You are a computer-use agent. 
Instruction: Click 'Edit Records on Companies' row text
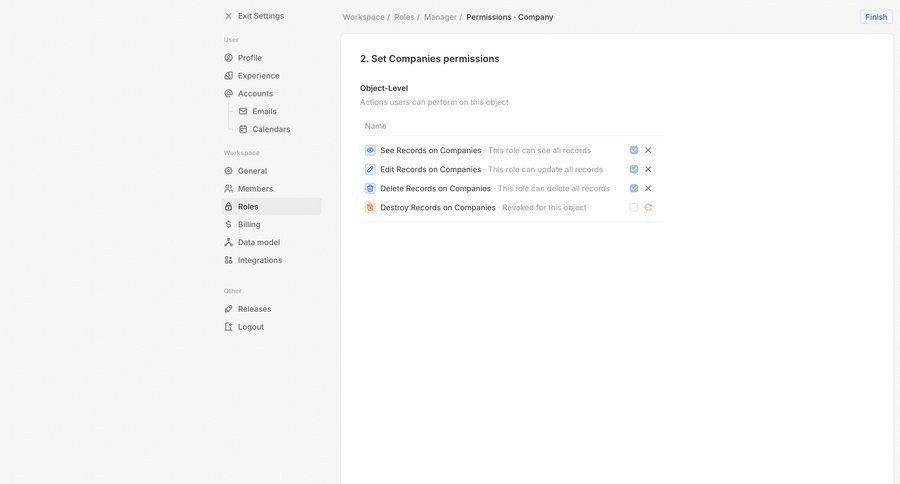430,169
